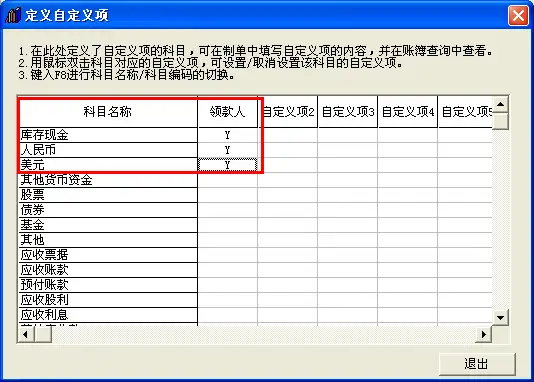Click the vertical scrollbar thumb
Image resolution: width=534 pixels, height=382 pixels.
(500, 121)
